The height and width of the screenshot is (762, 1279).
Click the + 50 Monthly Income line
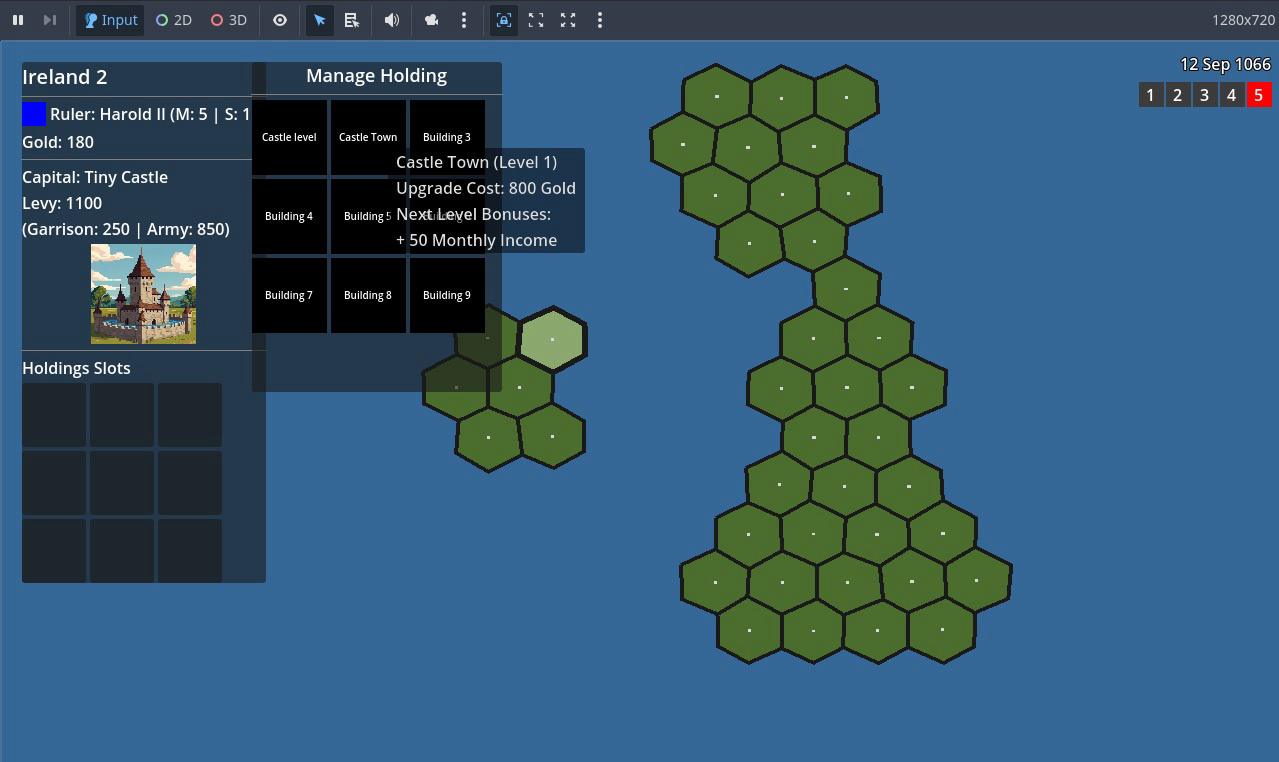476,240
